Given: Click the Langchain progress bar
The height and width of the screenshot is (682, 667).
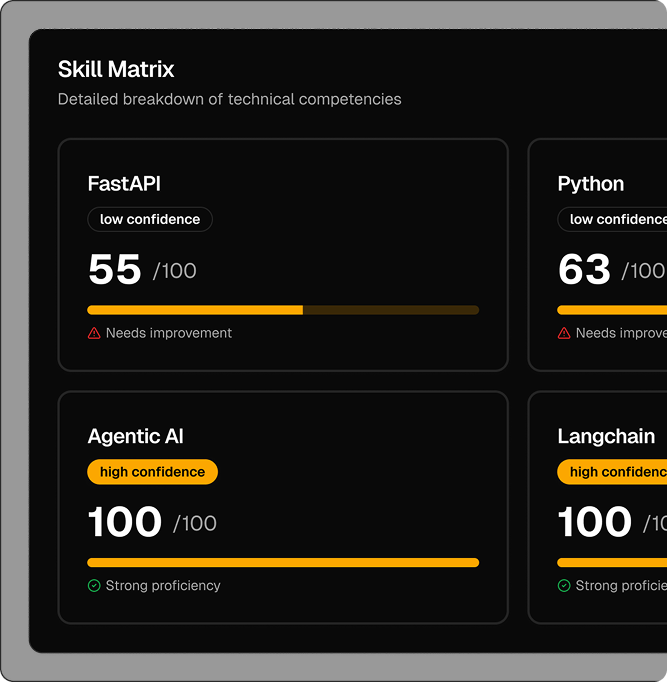Looking at the screenshot, I should tap(612, 563).
